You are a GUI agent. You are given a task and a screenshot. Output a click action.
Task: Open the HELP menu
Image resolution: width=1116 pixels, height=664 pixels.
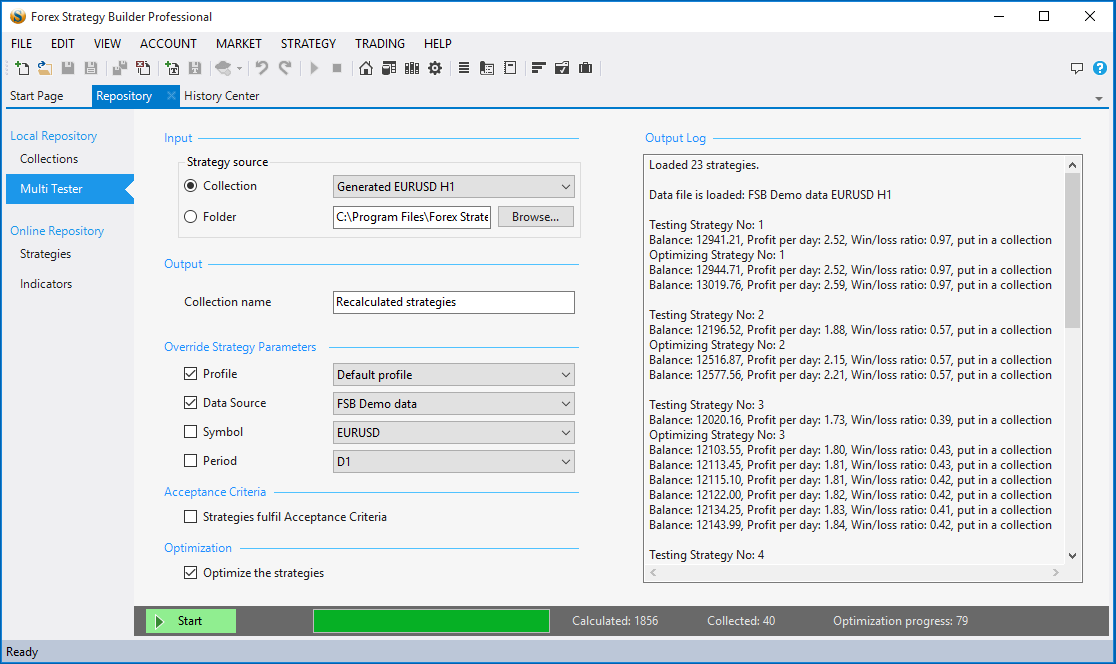tap(438, 43)
